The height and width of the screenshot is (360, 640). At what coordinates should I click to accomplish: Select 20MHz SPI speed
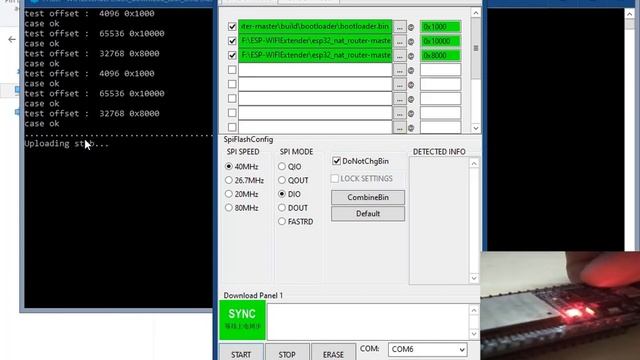(x=229, y=194)
